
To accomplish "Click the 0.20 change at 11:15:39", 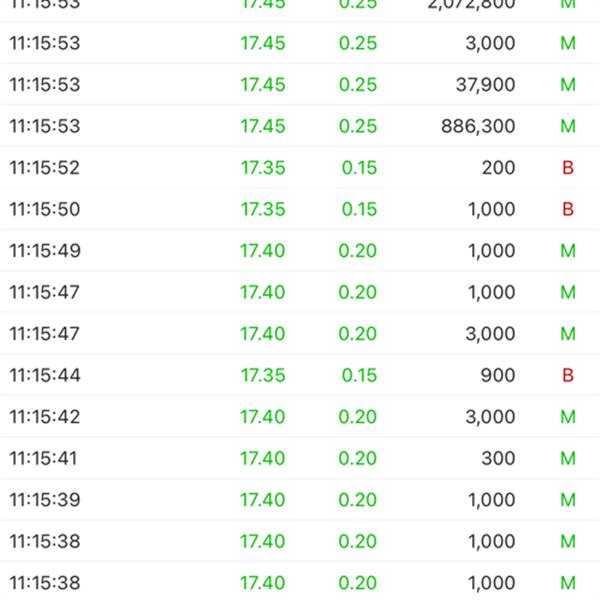I will point(357,500).
